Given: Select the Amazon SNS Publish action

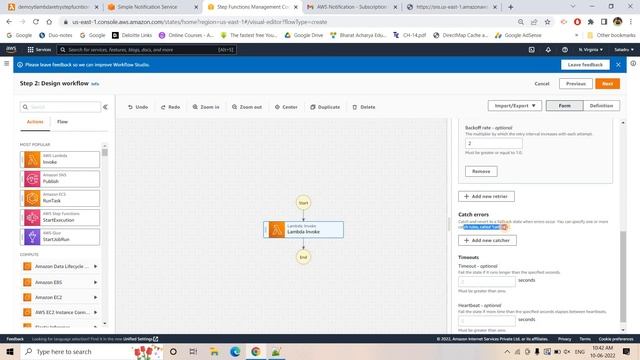Looking at the screenshot, I should coord(60,178).
